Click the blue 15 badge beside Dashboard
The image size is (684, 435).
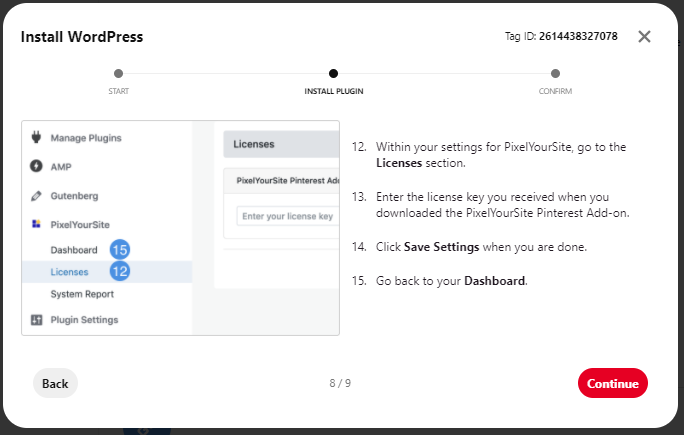(x=120, y=250)
